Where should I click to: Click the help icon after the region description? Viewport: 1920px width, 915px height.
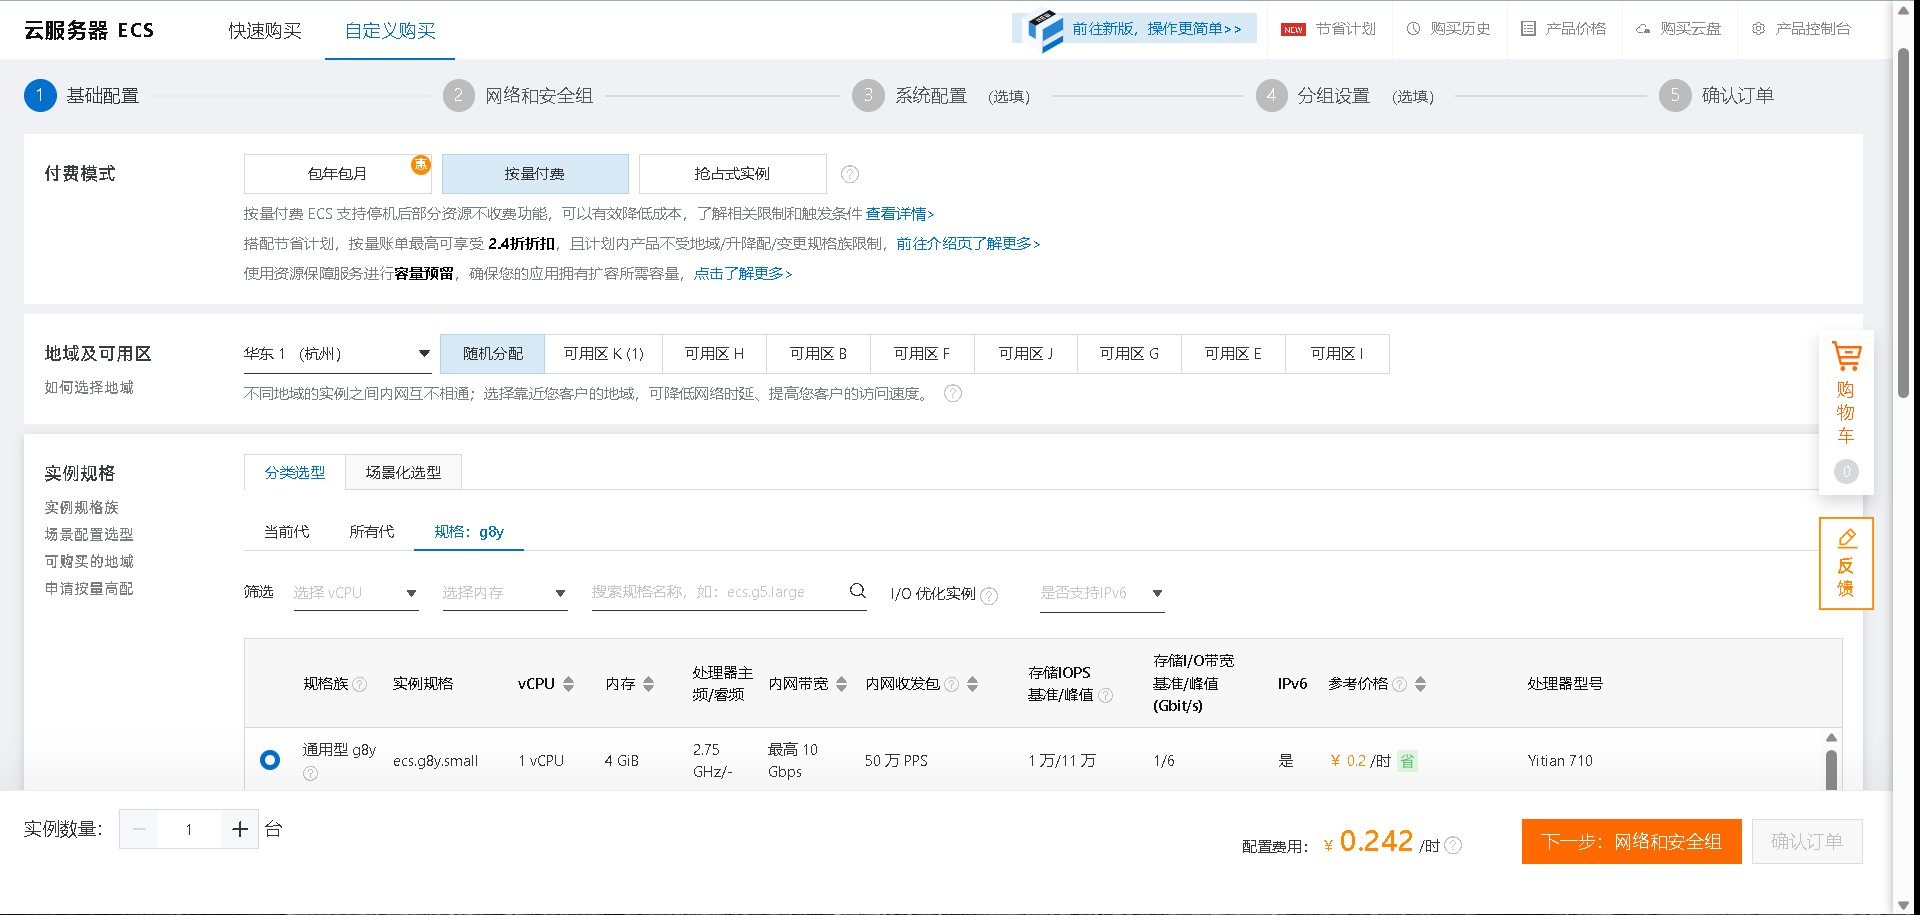pyautogui.click(x=953, y=393)
